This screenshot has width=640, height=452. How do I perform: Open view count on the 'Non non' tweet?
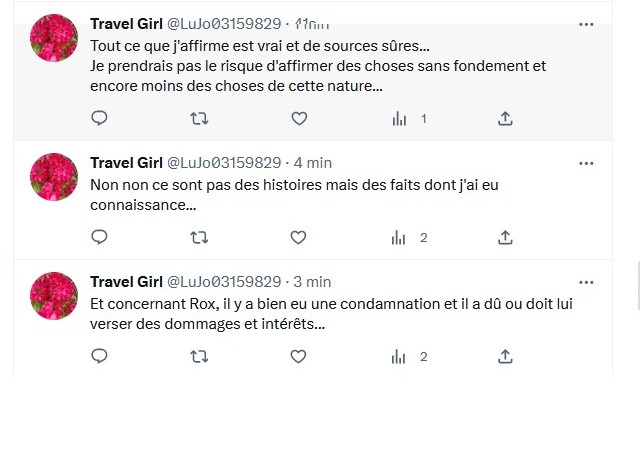pyautogui.click(x=399, y=237)
